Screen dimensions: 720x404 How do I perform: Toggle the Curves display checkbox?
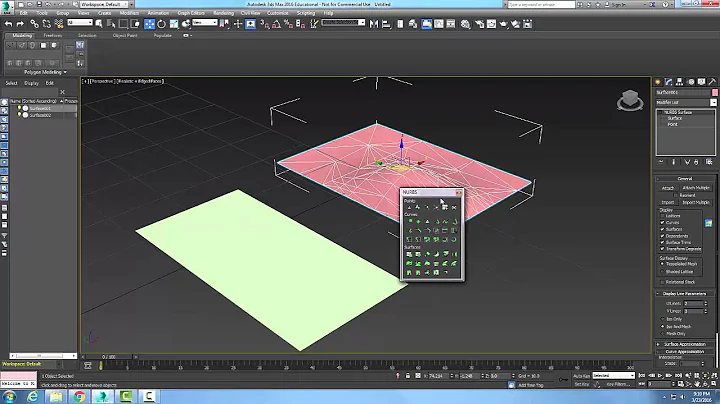coord(663,222)
